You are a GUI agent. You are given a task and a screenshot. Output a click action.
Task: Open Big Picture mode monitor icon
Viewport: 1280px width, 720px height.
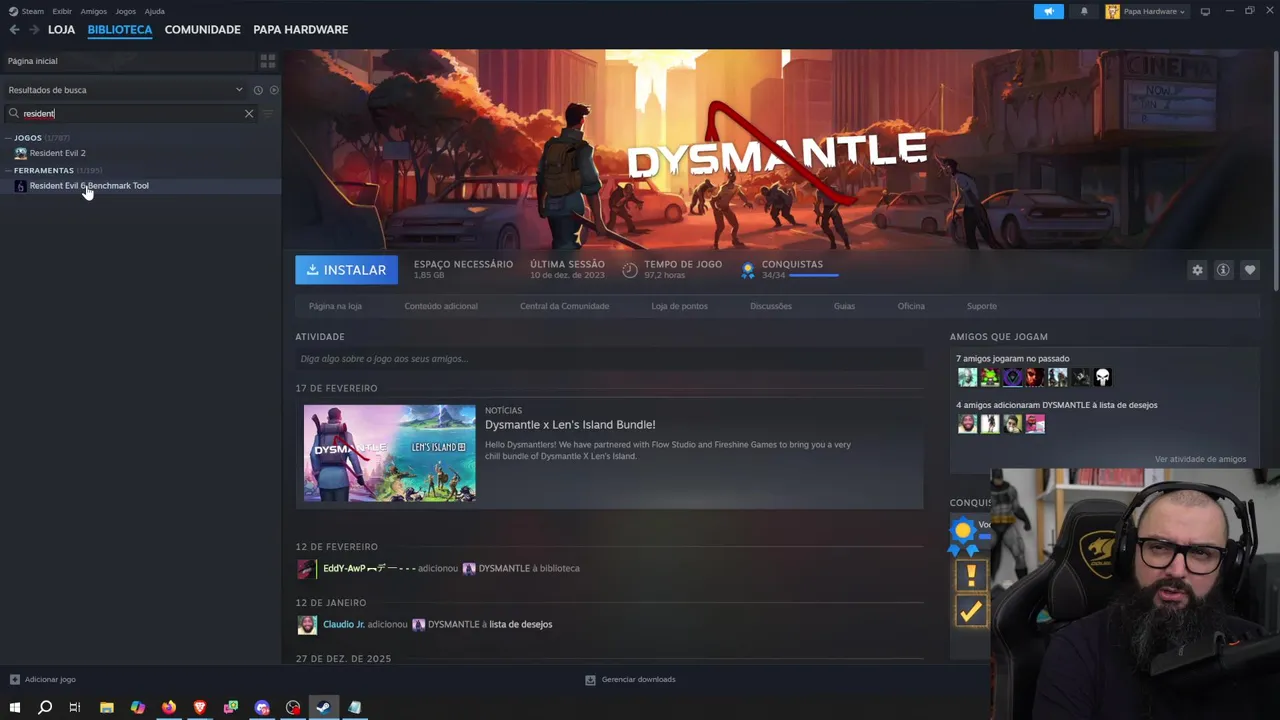(1205, 11)
